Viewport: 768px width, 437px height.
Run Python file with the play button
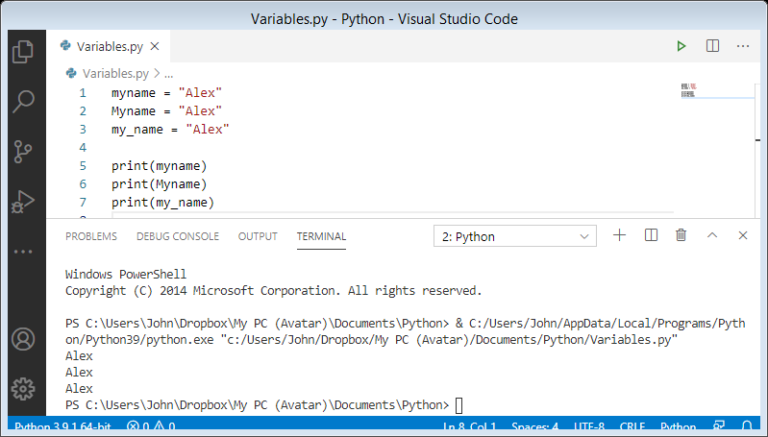(681, 46)
